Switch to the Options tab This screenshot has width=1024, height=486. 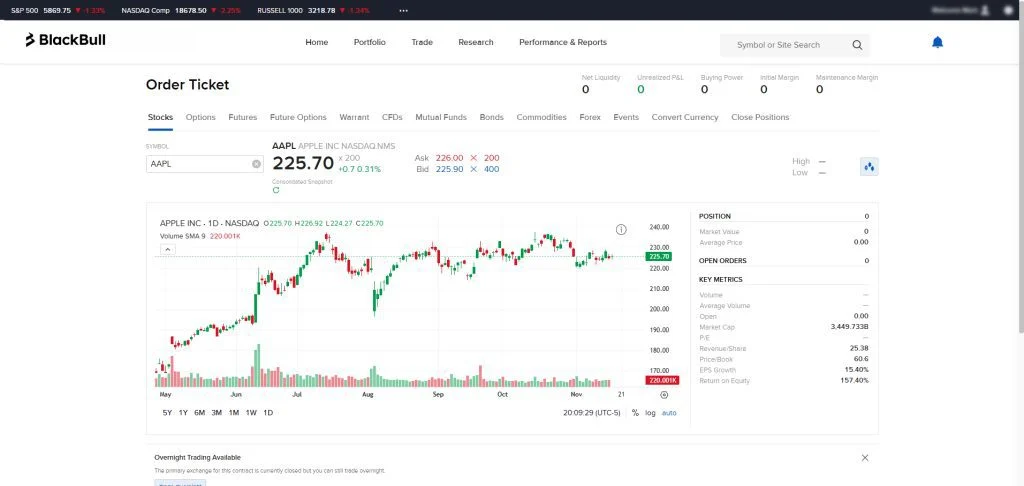pyautogui.click(x=200, y=118)
